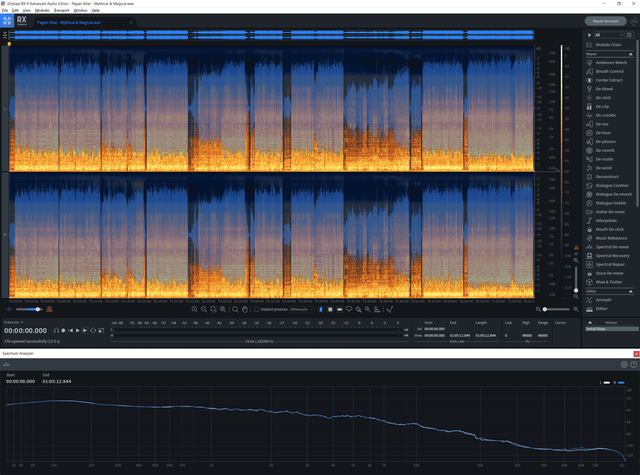Open the module filter All dropdown
The height and width of the screenshot is (475, 640).
click(x=609, y=35)
